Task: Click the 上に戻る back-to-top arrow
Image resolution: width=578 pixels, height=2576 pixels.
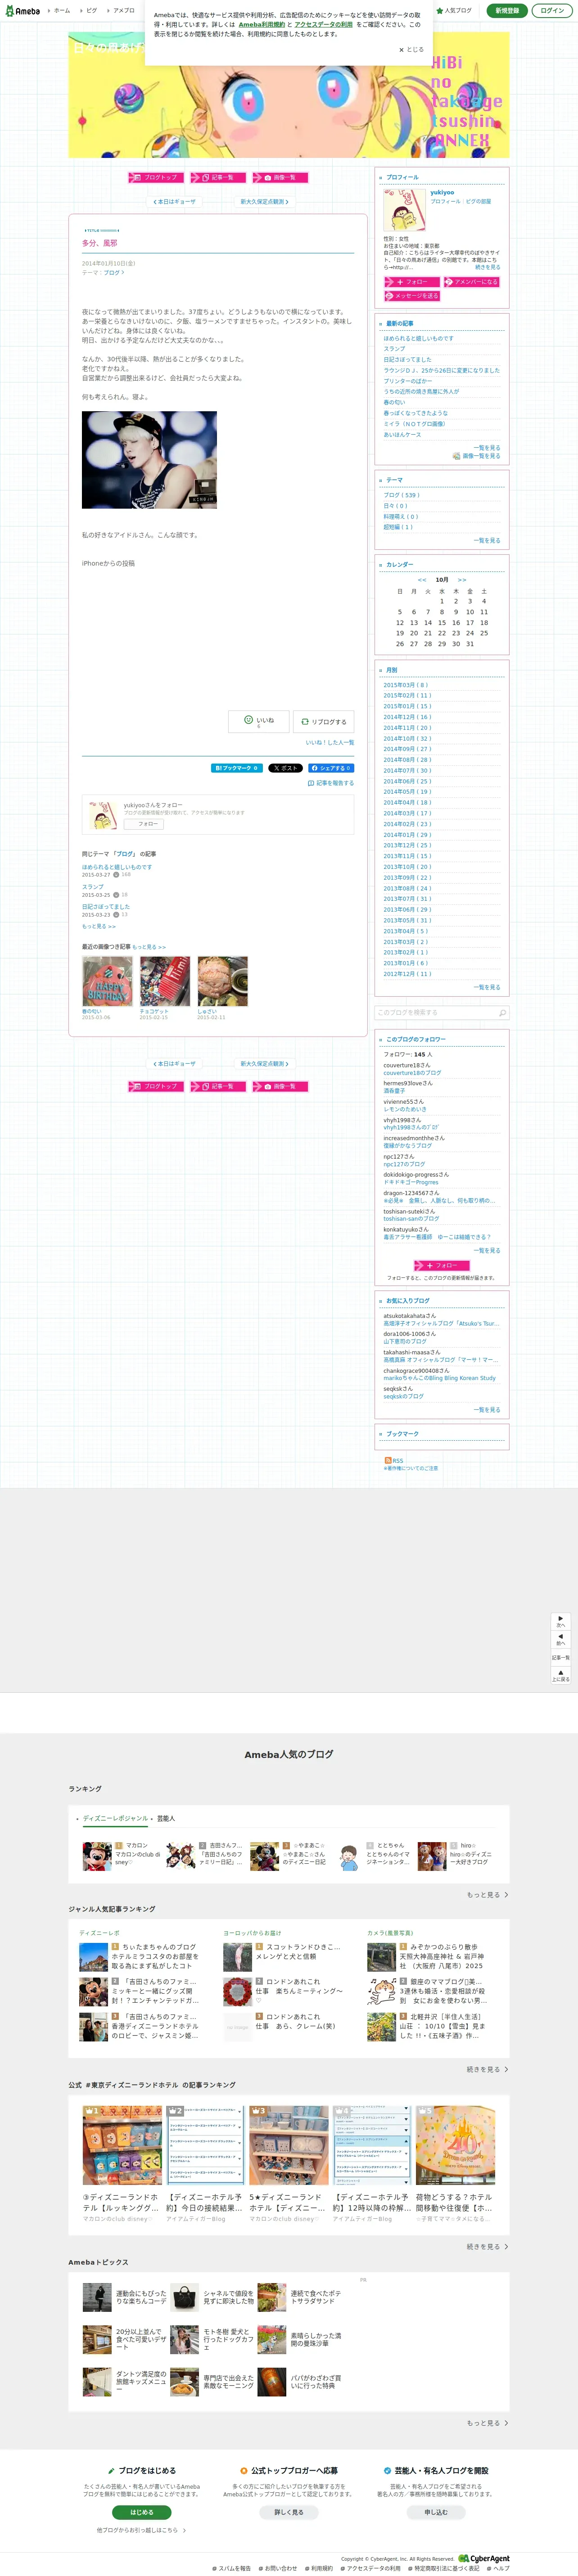Action: pyautogui.click(x=561, y=1675)
